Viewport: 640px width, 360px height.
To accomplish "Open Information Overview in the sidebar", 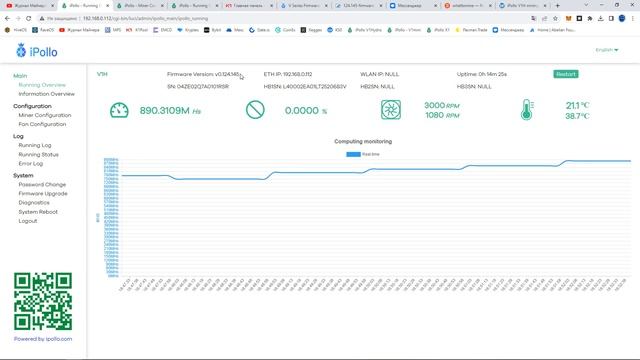I will 47,94.
